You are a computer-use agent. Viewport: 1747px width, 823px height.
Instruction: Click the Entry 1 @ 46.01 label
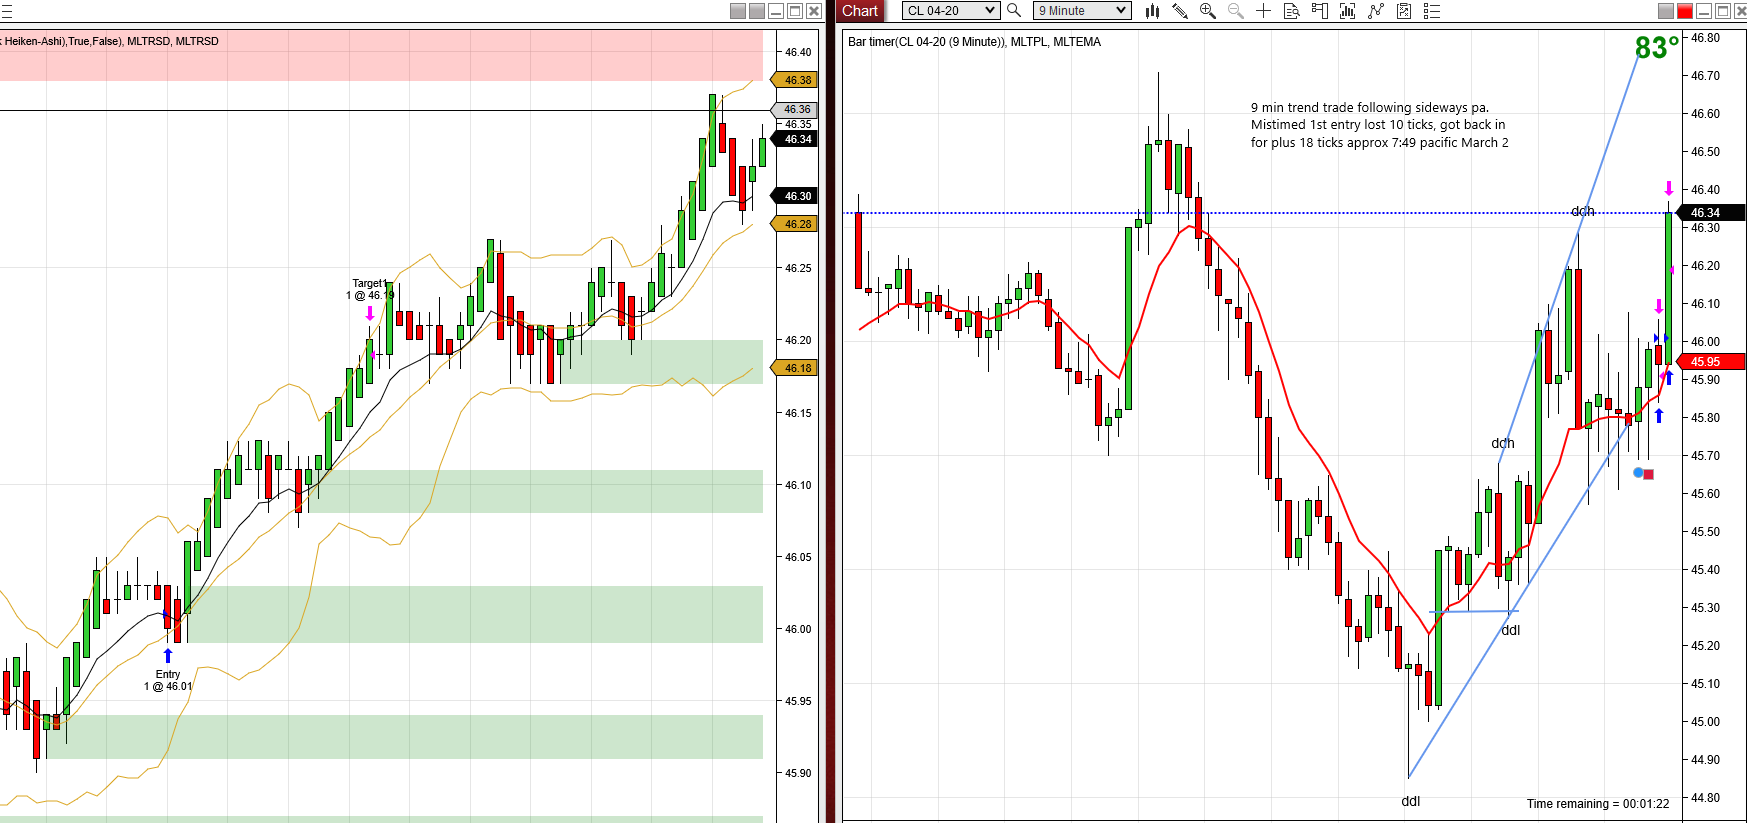[168, 680]
